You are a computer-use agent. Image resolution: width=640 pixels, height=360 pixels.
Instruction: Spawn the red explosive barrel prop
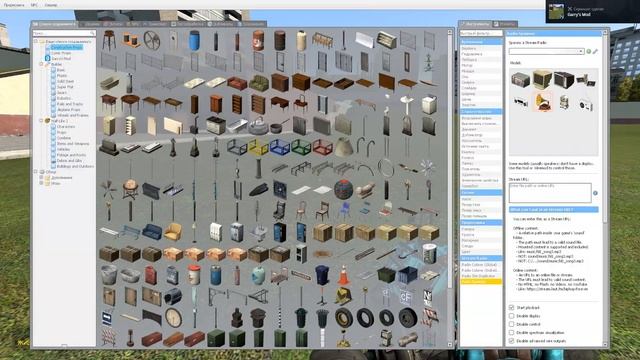point(258,40)
